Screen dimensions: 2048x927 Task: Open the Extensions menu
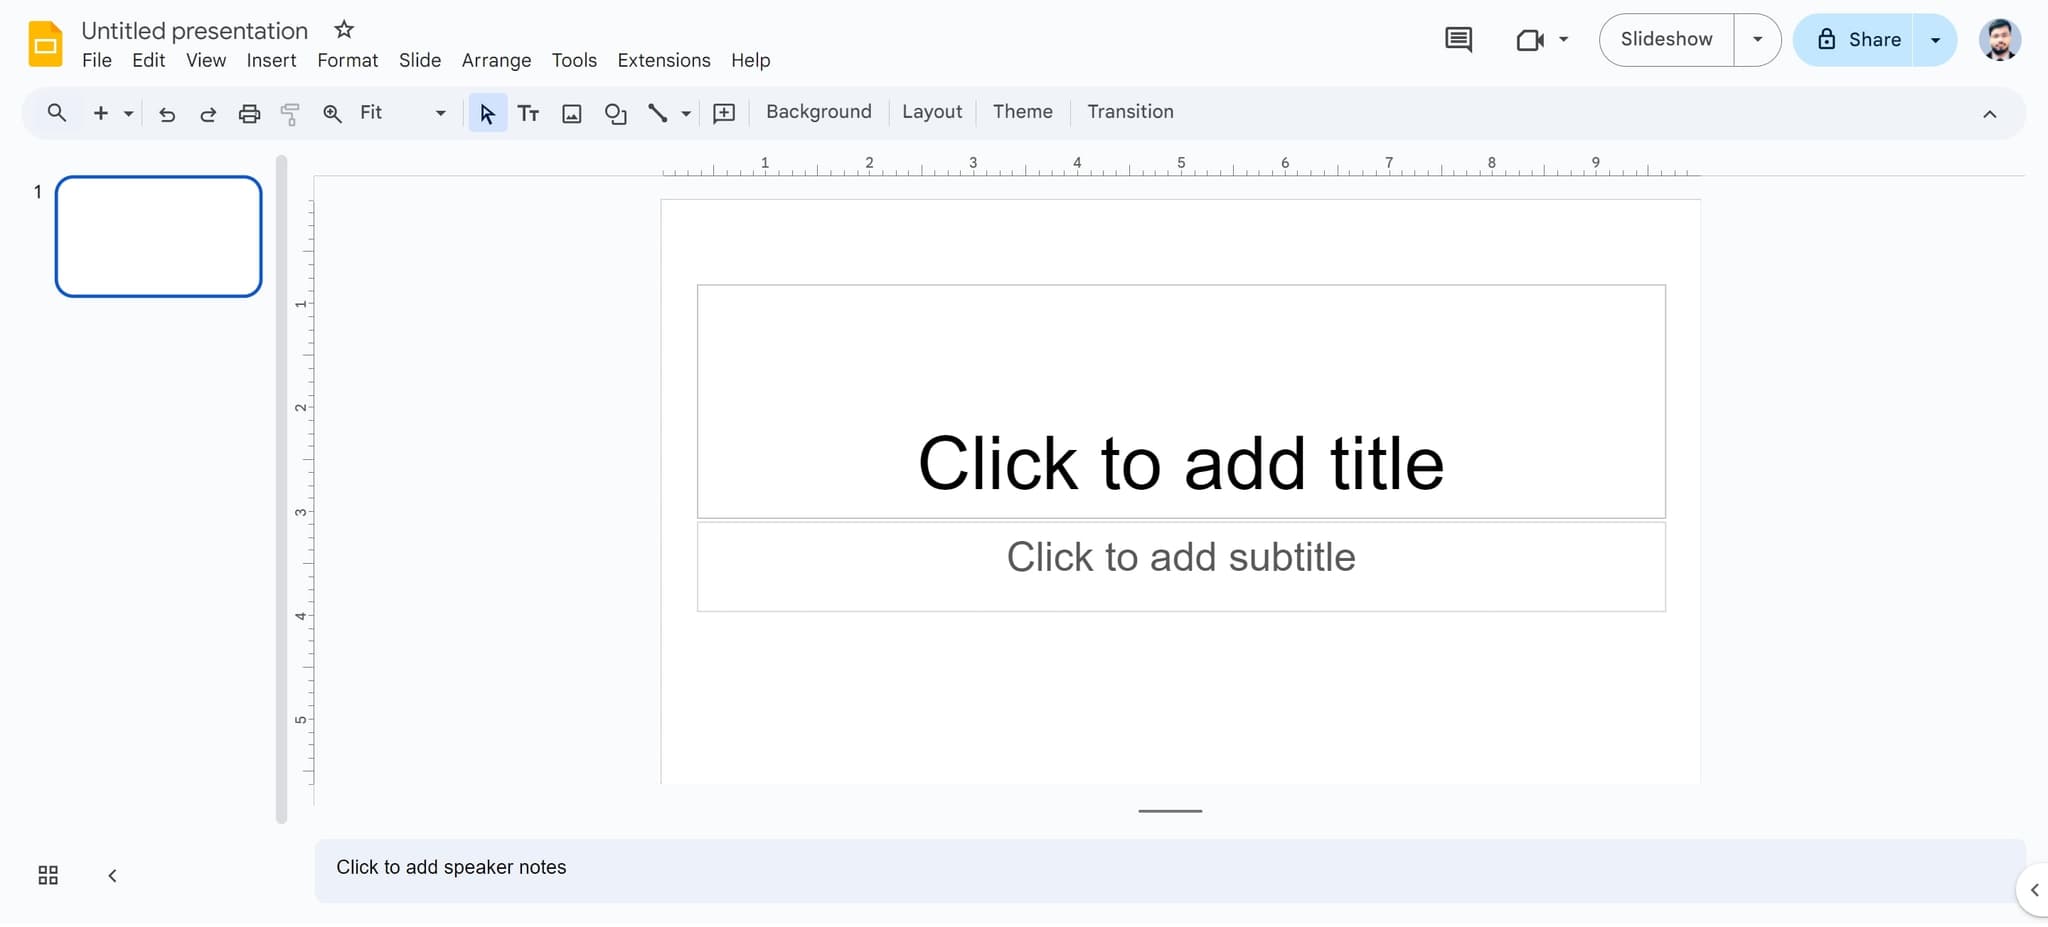point(663,60)
